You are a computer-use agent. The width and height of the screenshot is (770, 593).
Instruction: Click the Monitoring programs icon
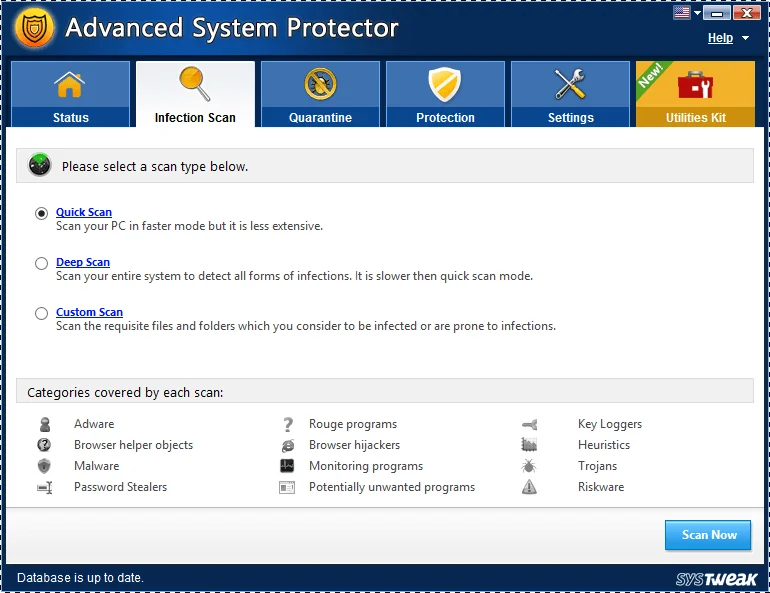pyautogui.click(x=287, y=465)
